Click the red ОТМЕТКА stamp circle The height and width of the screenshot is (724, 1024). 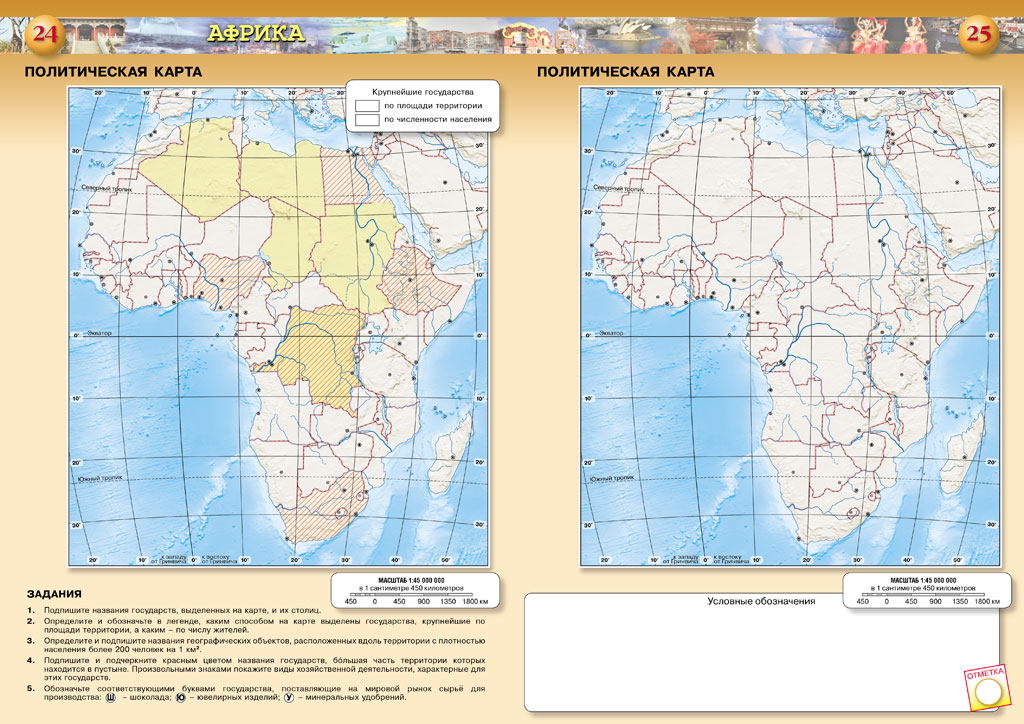(x=987, y=691)
